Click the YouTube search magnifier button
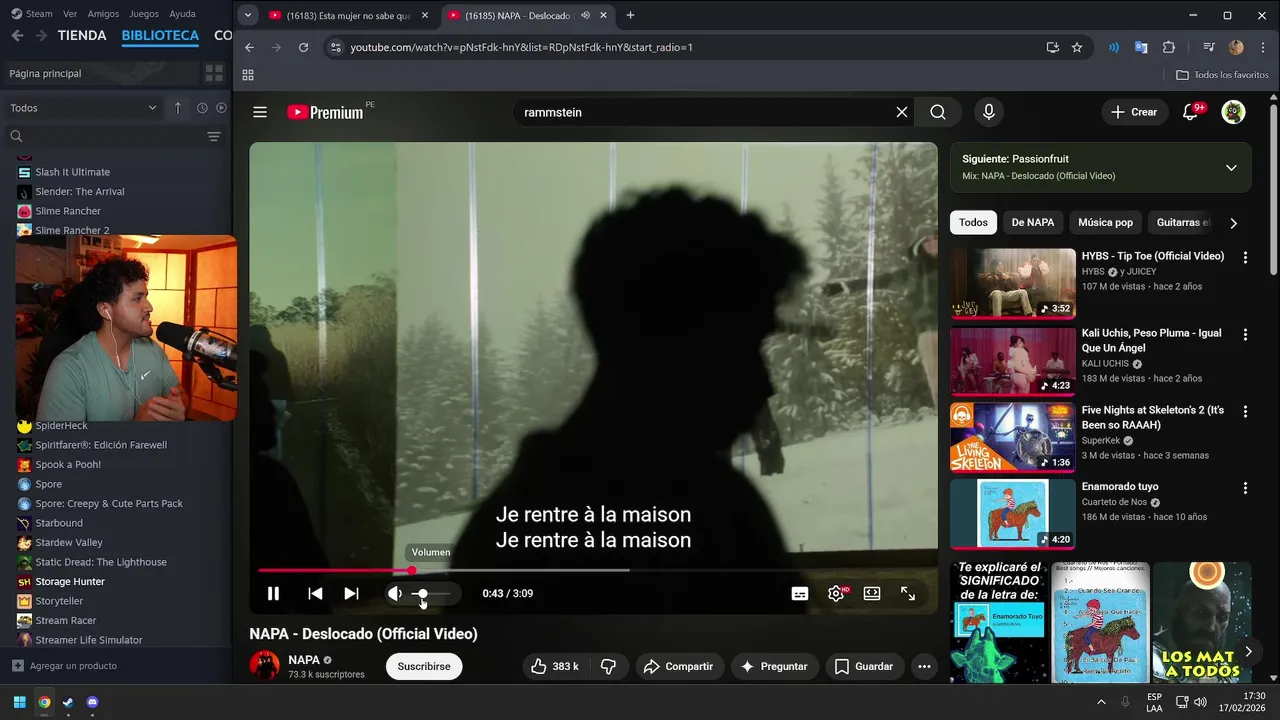 coord(938,112)
